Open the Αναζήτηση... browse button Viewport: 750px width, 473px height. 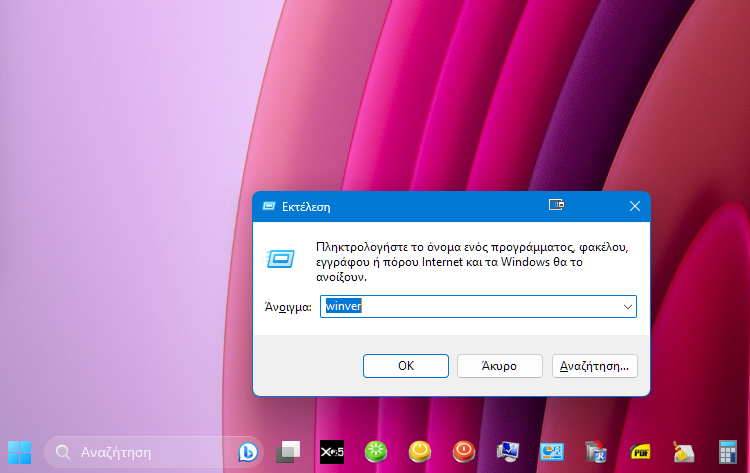click(595, 366)
